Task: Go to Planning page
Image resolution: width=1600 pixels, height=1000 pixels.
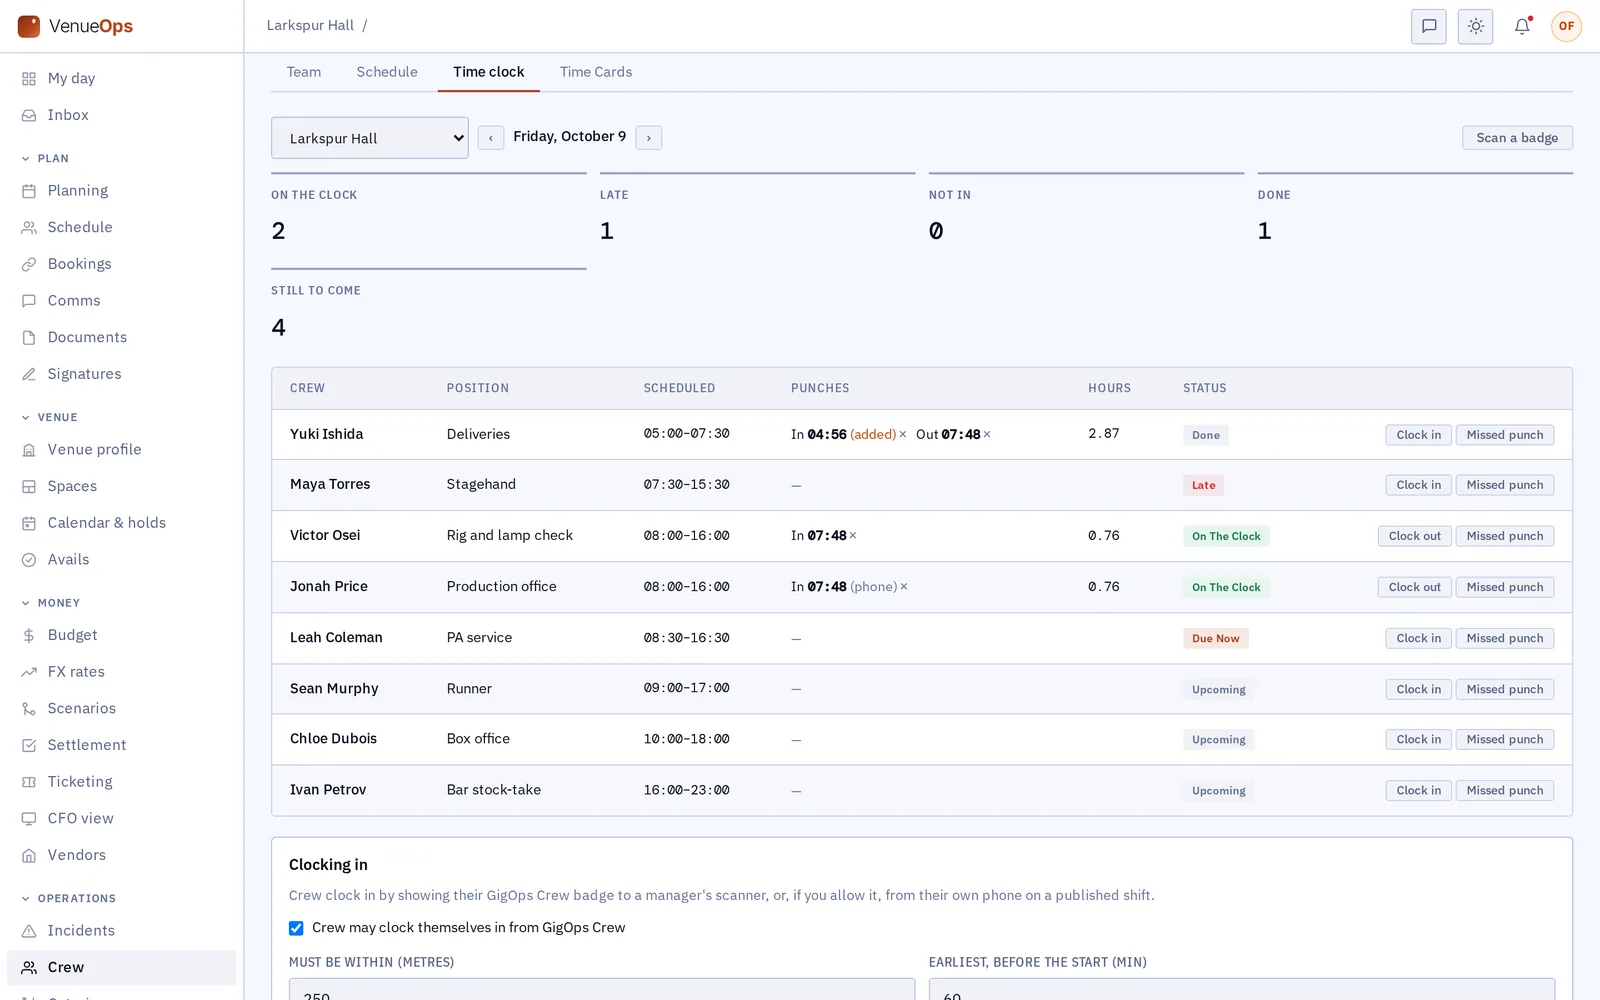Action: pyautogui.click(x=121, y=190)
